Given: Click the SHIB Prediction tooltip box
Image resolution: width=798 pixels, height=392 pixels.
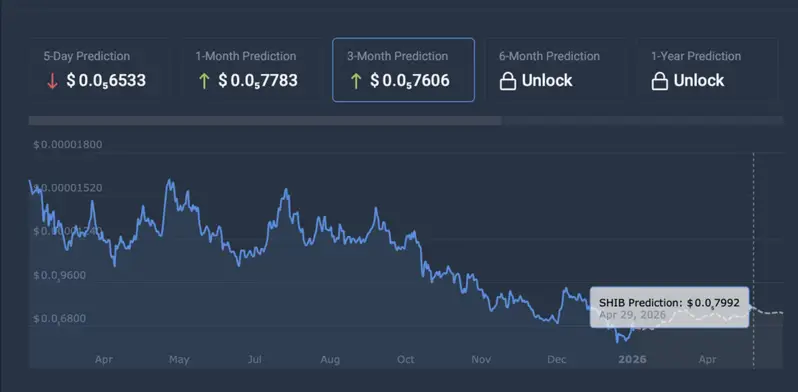Looking at the screenshot, I should (669, 307).
